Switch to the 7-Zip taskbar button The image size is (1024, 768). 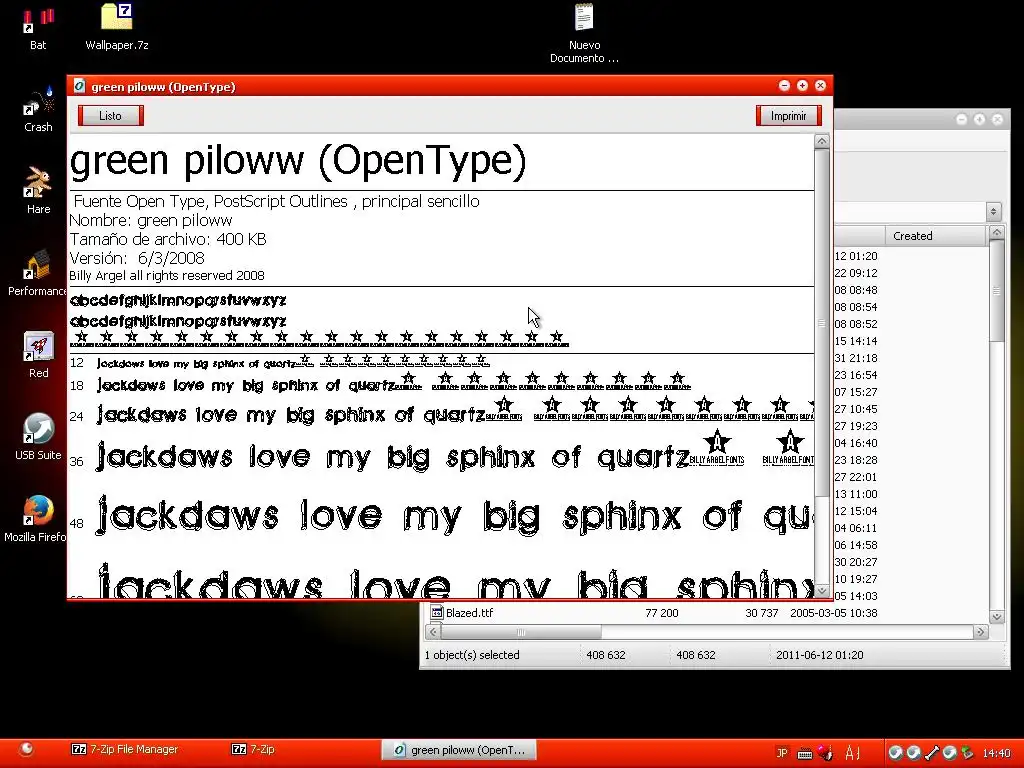point(253,749)
